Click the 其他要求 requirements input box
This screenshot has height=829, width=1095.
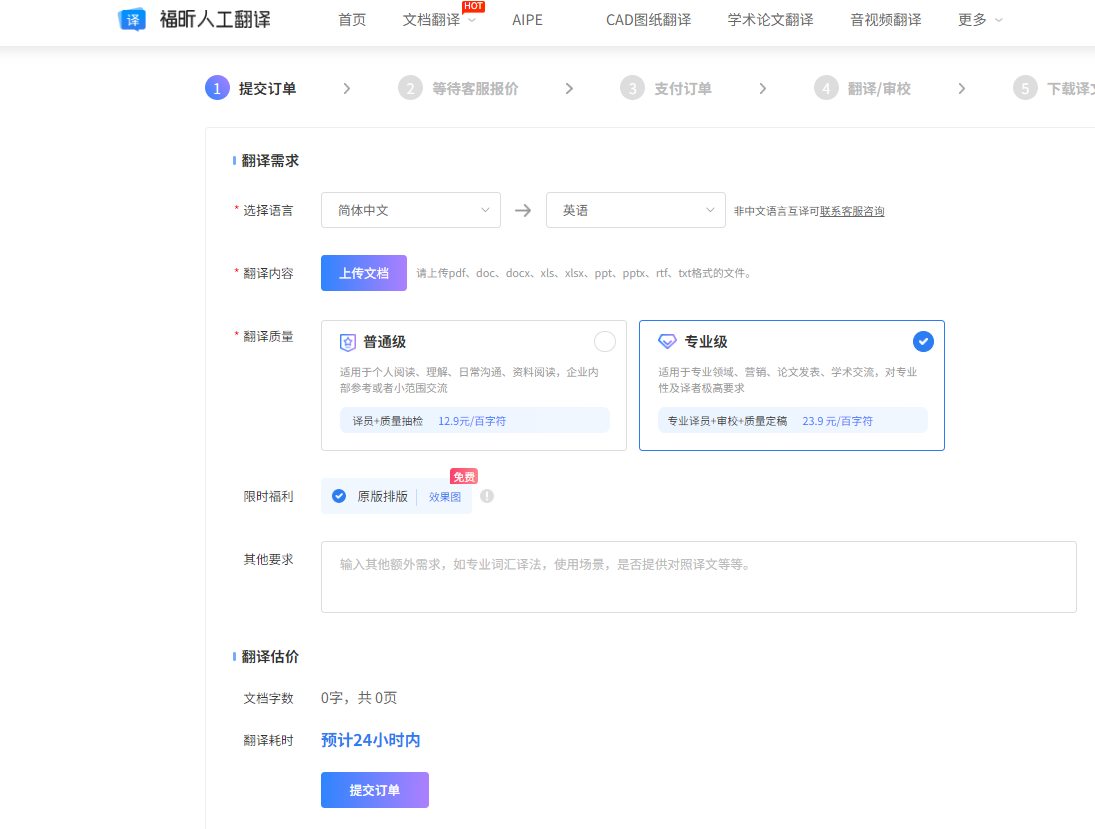pyautogui.click(x=698, y=575)
